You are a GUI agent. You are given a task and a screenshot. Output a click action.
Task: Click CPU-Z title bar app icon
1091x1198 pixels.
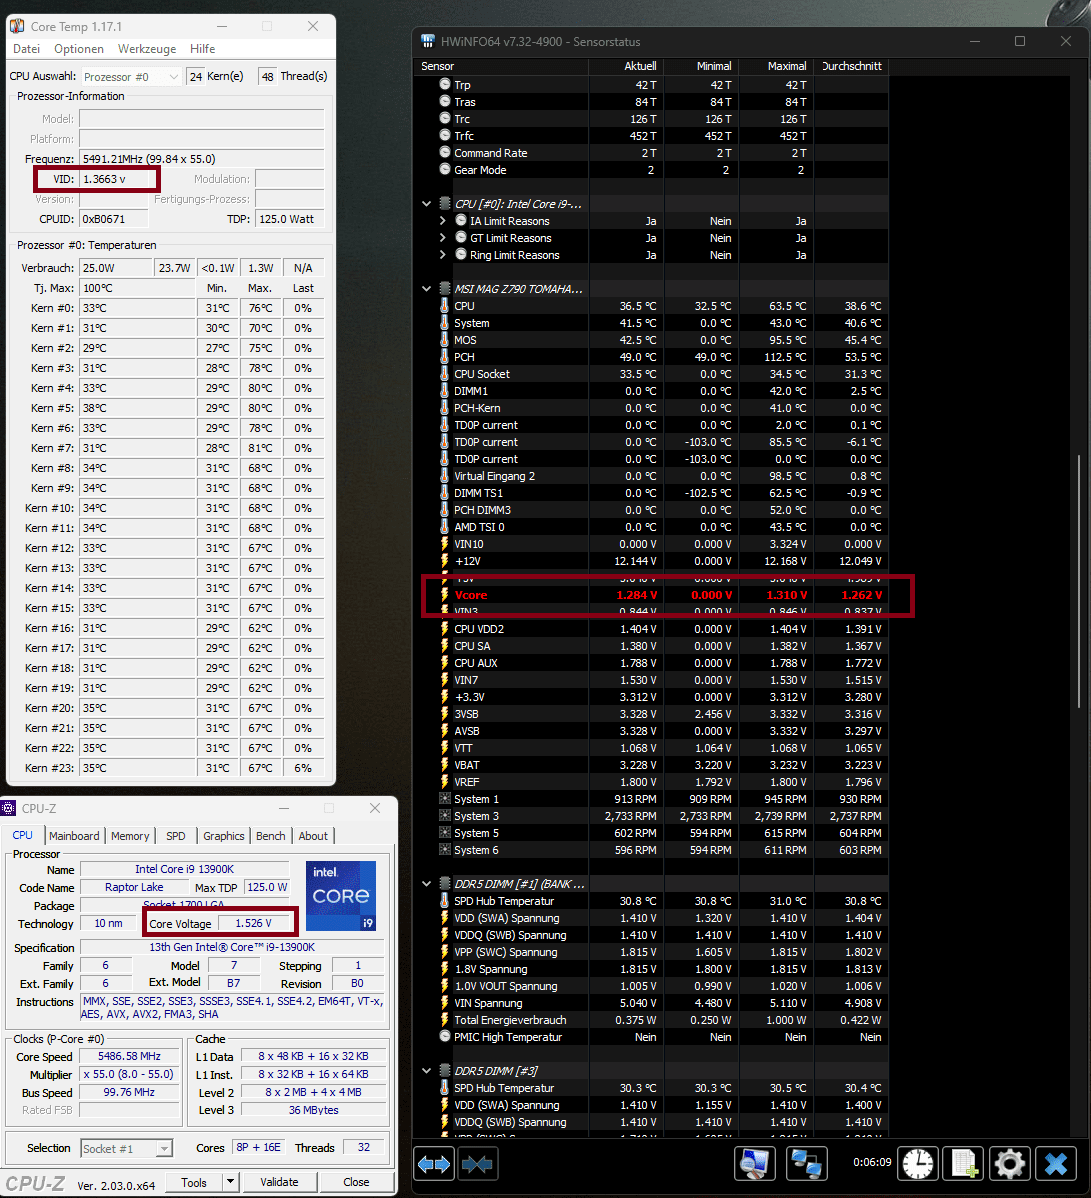coord(9,808)
